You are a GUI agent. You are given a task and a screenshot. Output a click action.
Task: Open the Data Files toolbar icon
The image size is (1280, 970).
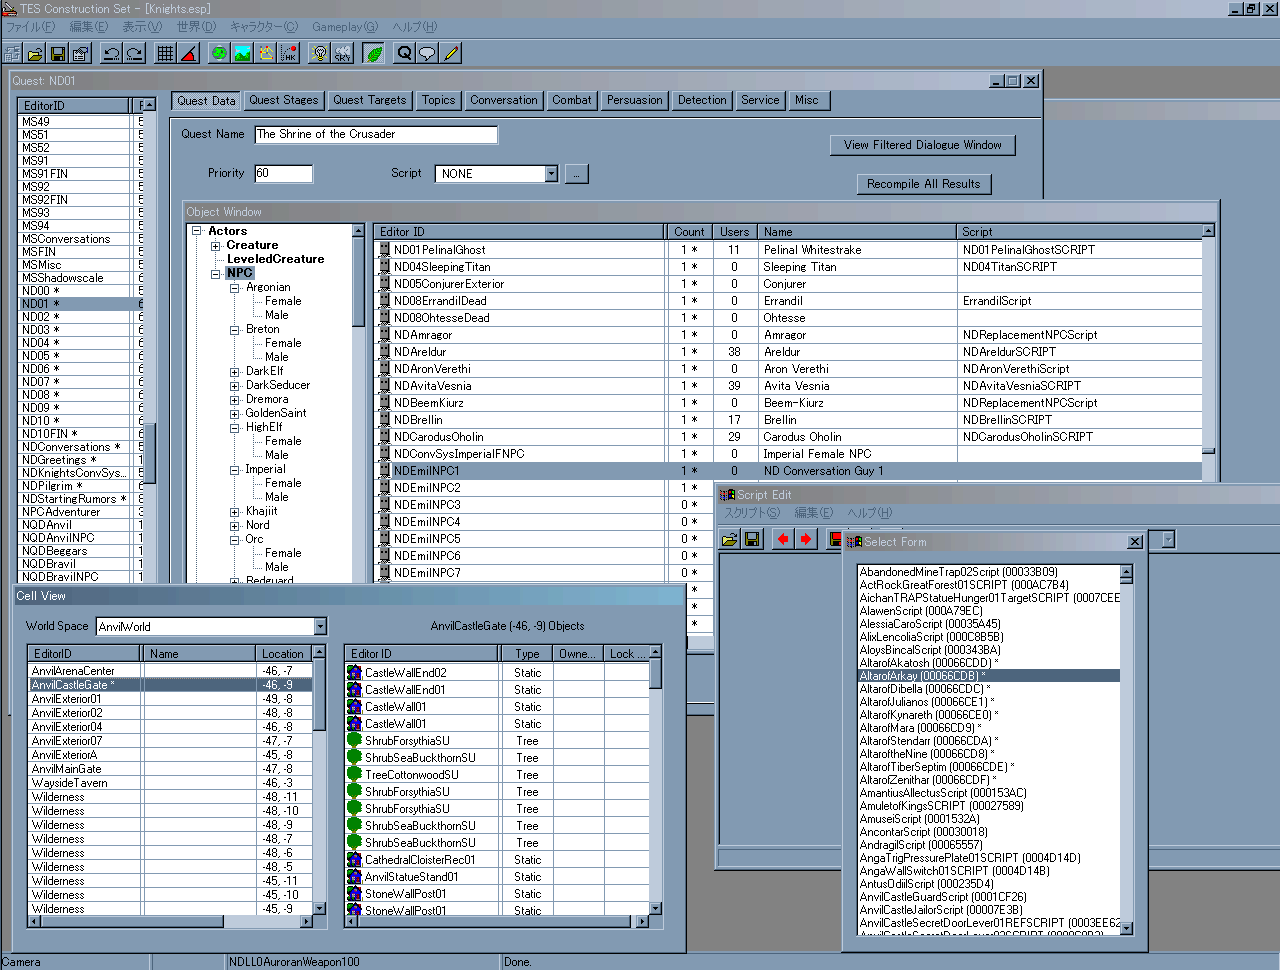pyautogui.click(x=12, y=53)
